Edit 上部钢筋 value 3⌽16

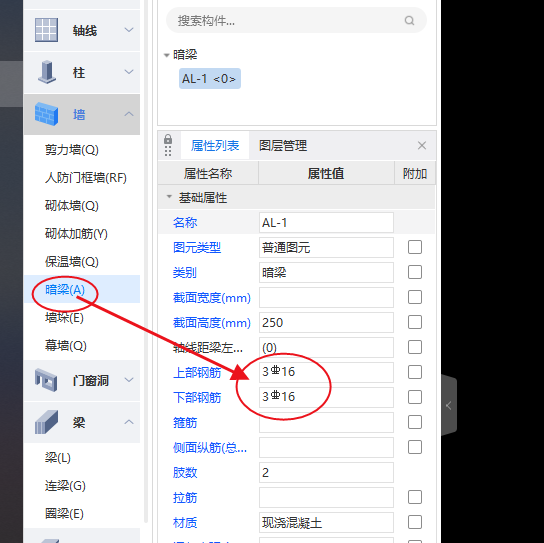[326, 372]
